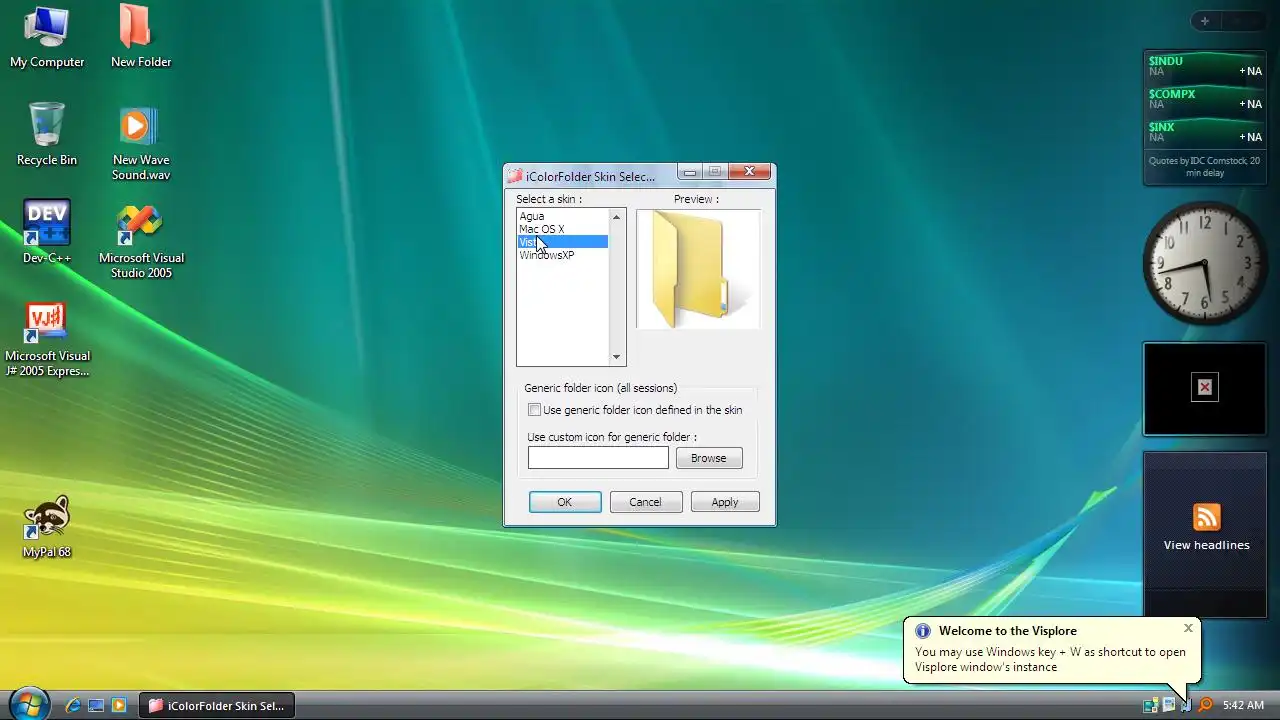
Task: Select the New Folder desktop icon
Action: pyautogui.click(x=140, y=38)
